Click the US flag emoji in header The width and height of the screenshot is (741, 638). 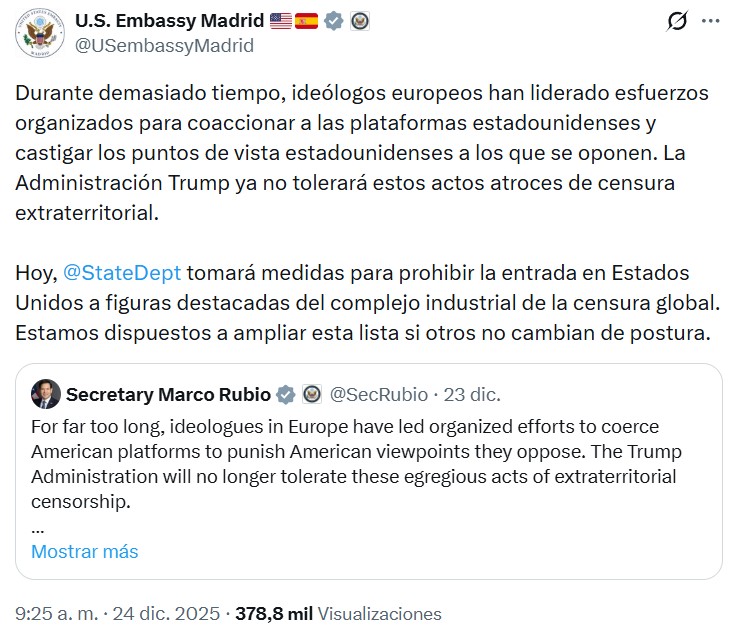coord(281,21)
